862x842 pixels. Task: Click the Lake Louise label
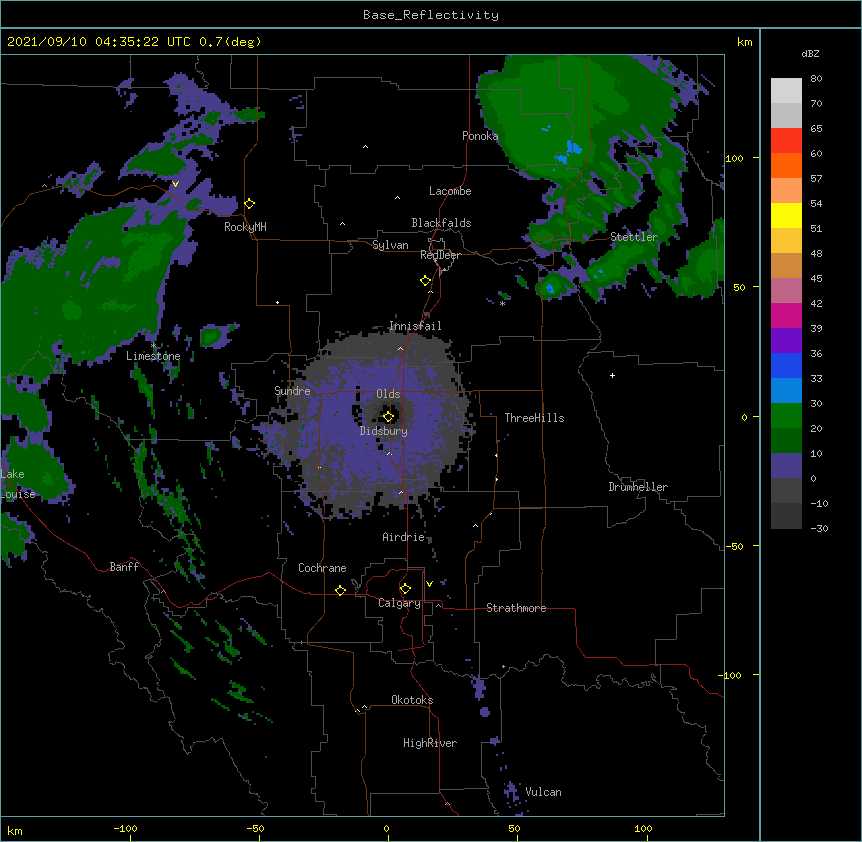[18, 484]
